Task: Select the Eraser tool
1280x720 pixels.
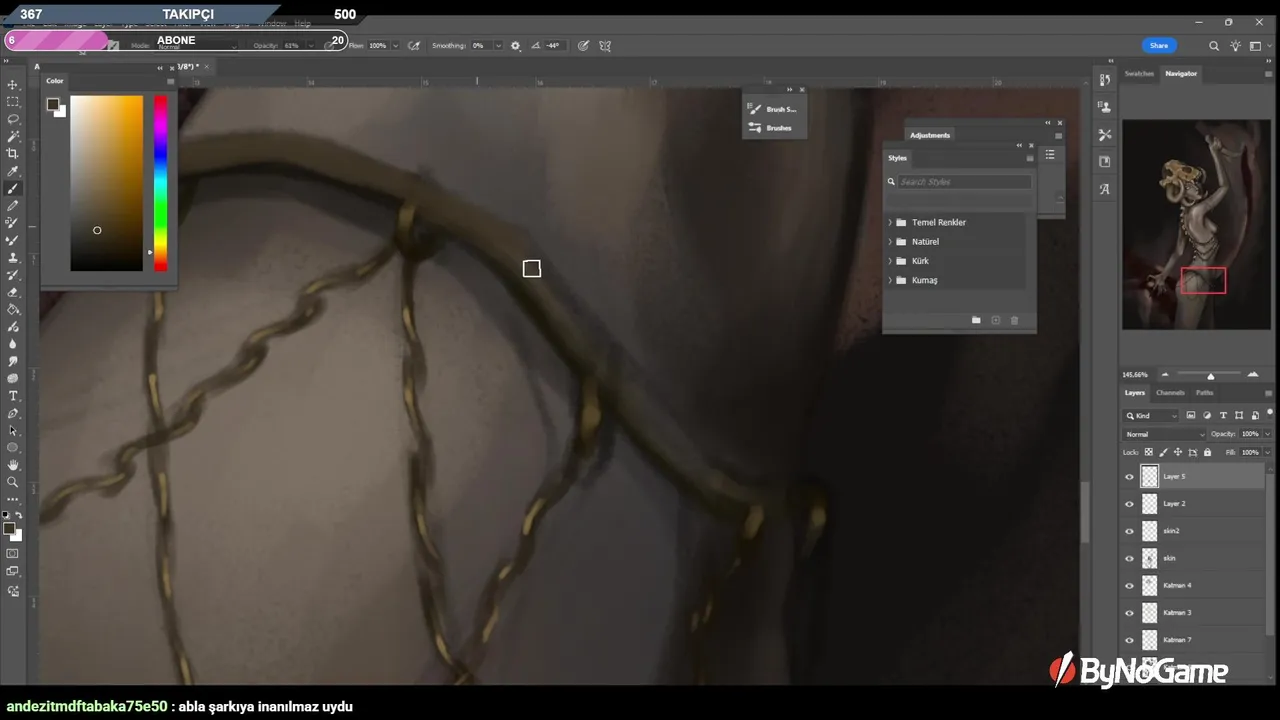Action: click(x=13, y=292)
